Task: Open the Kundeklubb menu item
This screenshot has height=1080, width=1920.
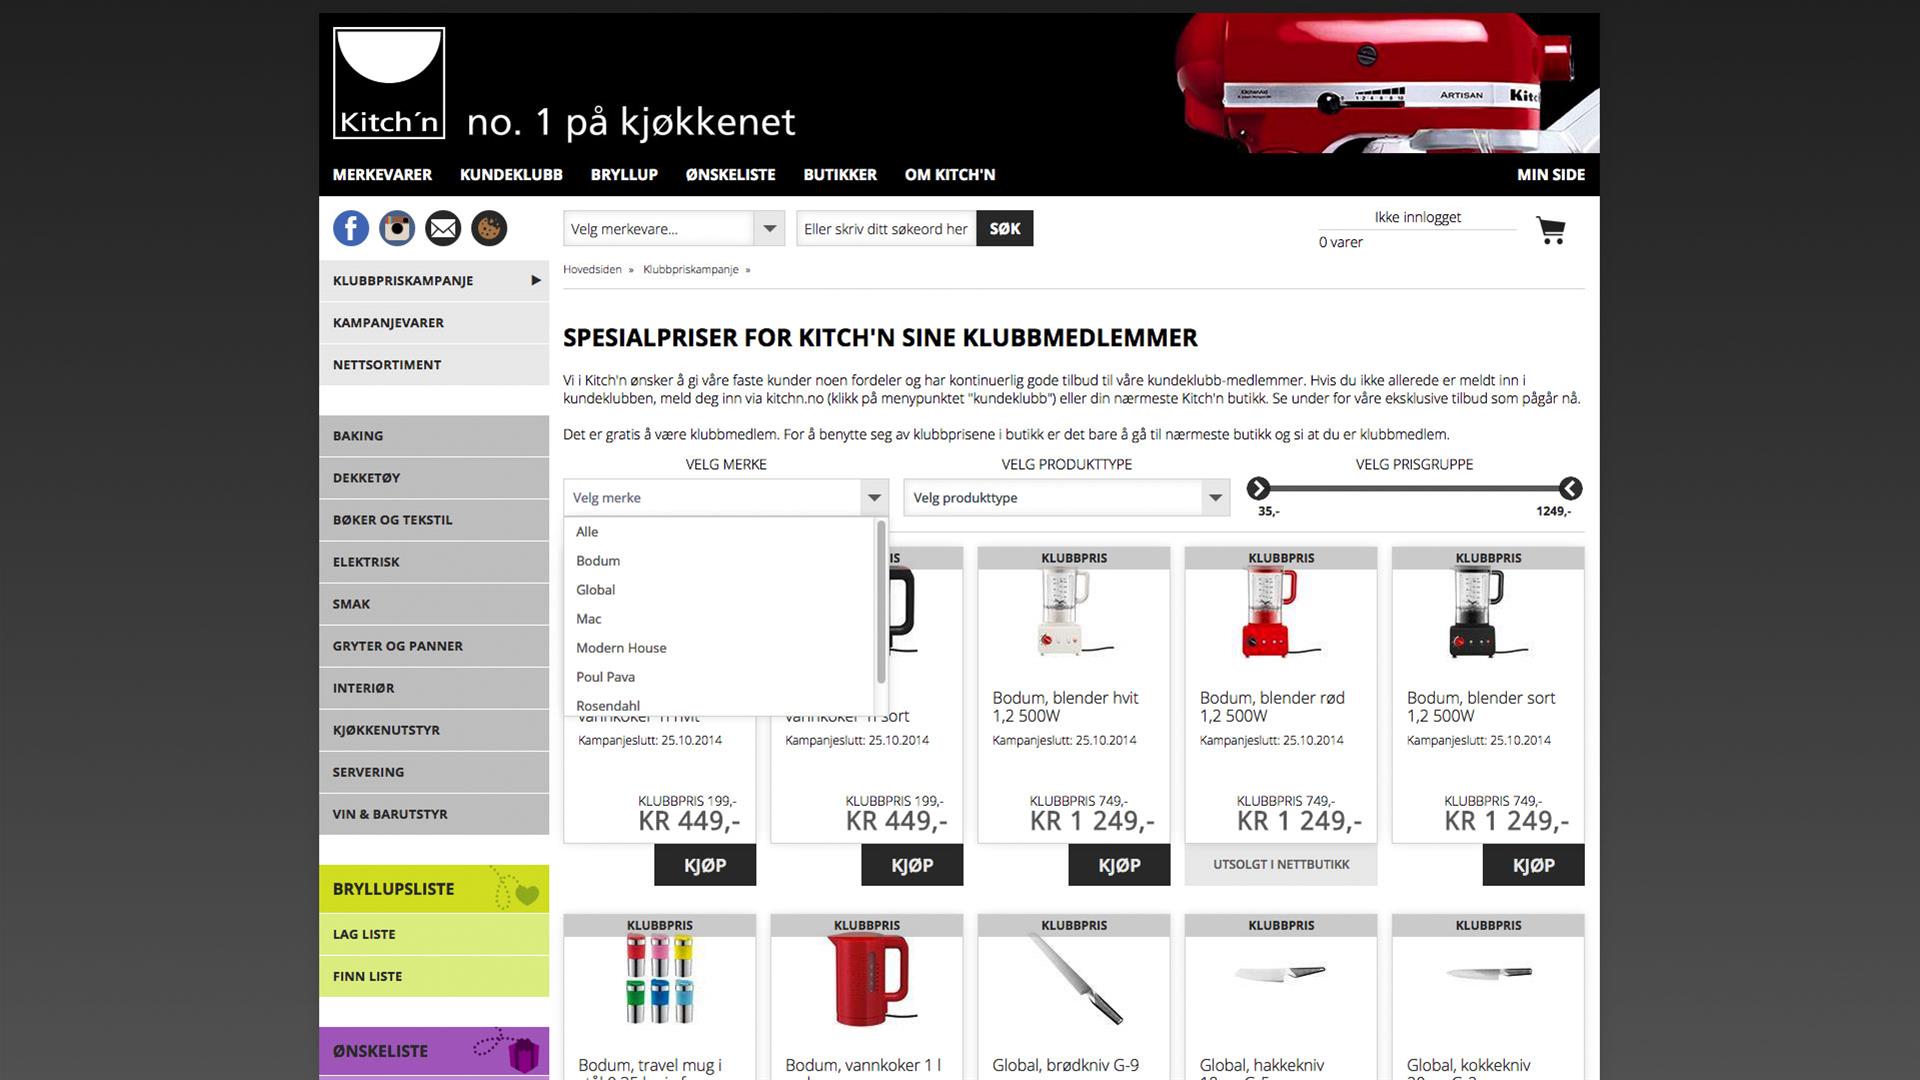Action: [511, 175]
